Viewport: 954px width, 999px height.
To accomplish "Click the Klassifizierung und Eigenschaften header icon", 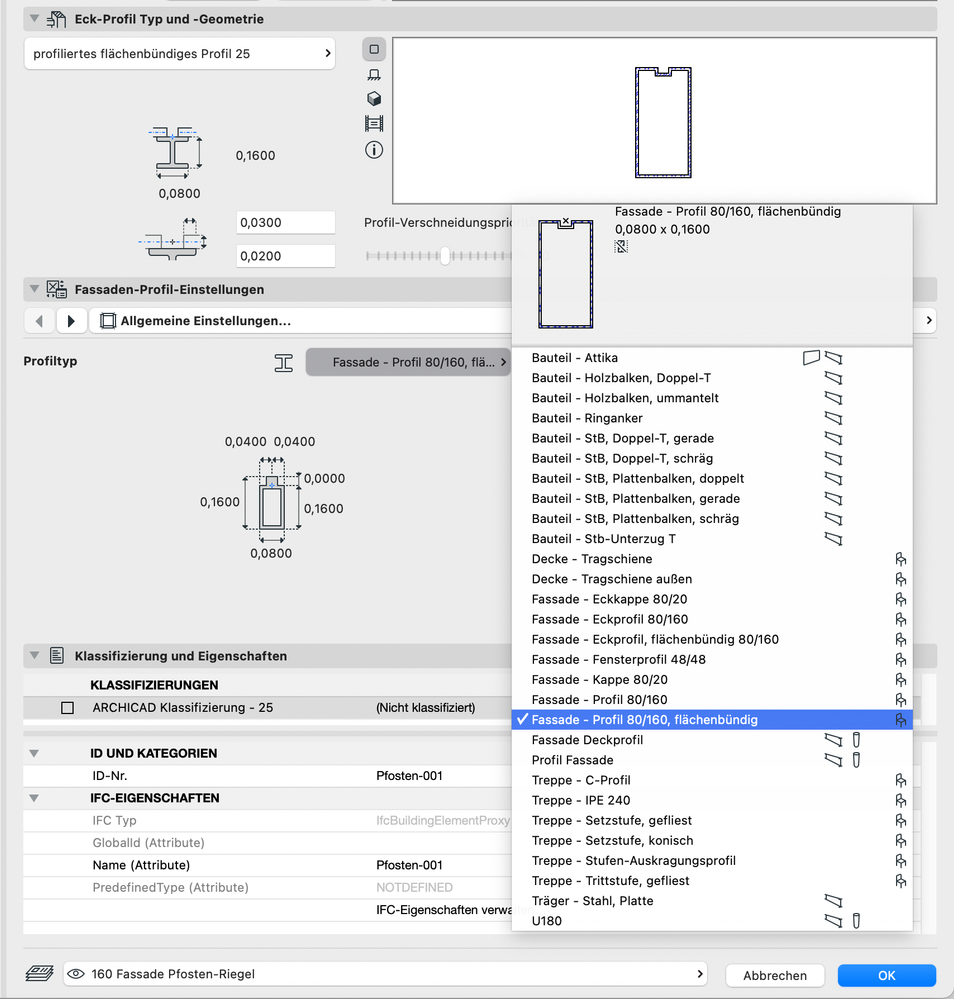I will (56, 656).
